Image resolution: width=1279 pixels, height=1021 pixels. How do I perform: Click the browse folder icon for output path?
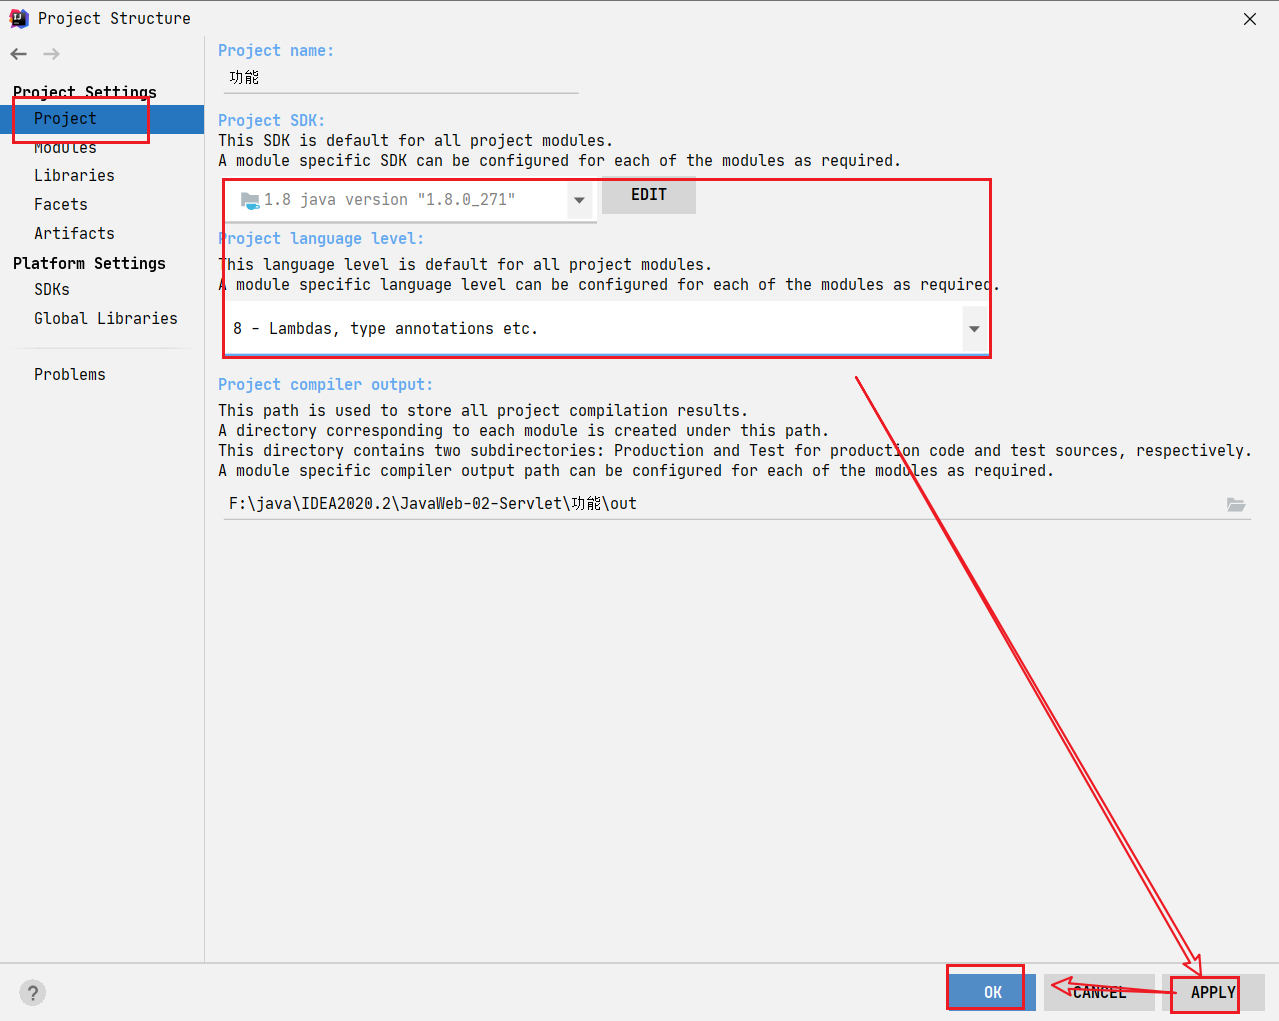[1236, 504]
